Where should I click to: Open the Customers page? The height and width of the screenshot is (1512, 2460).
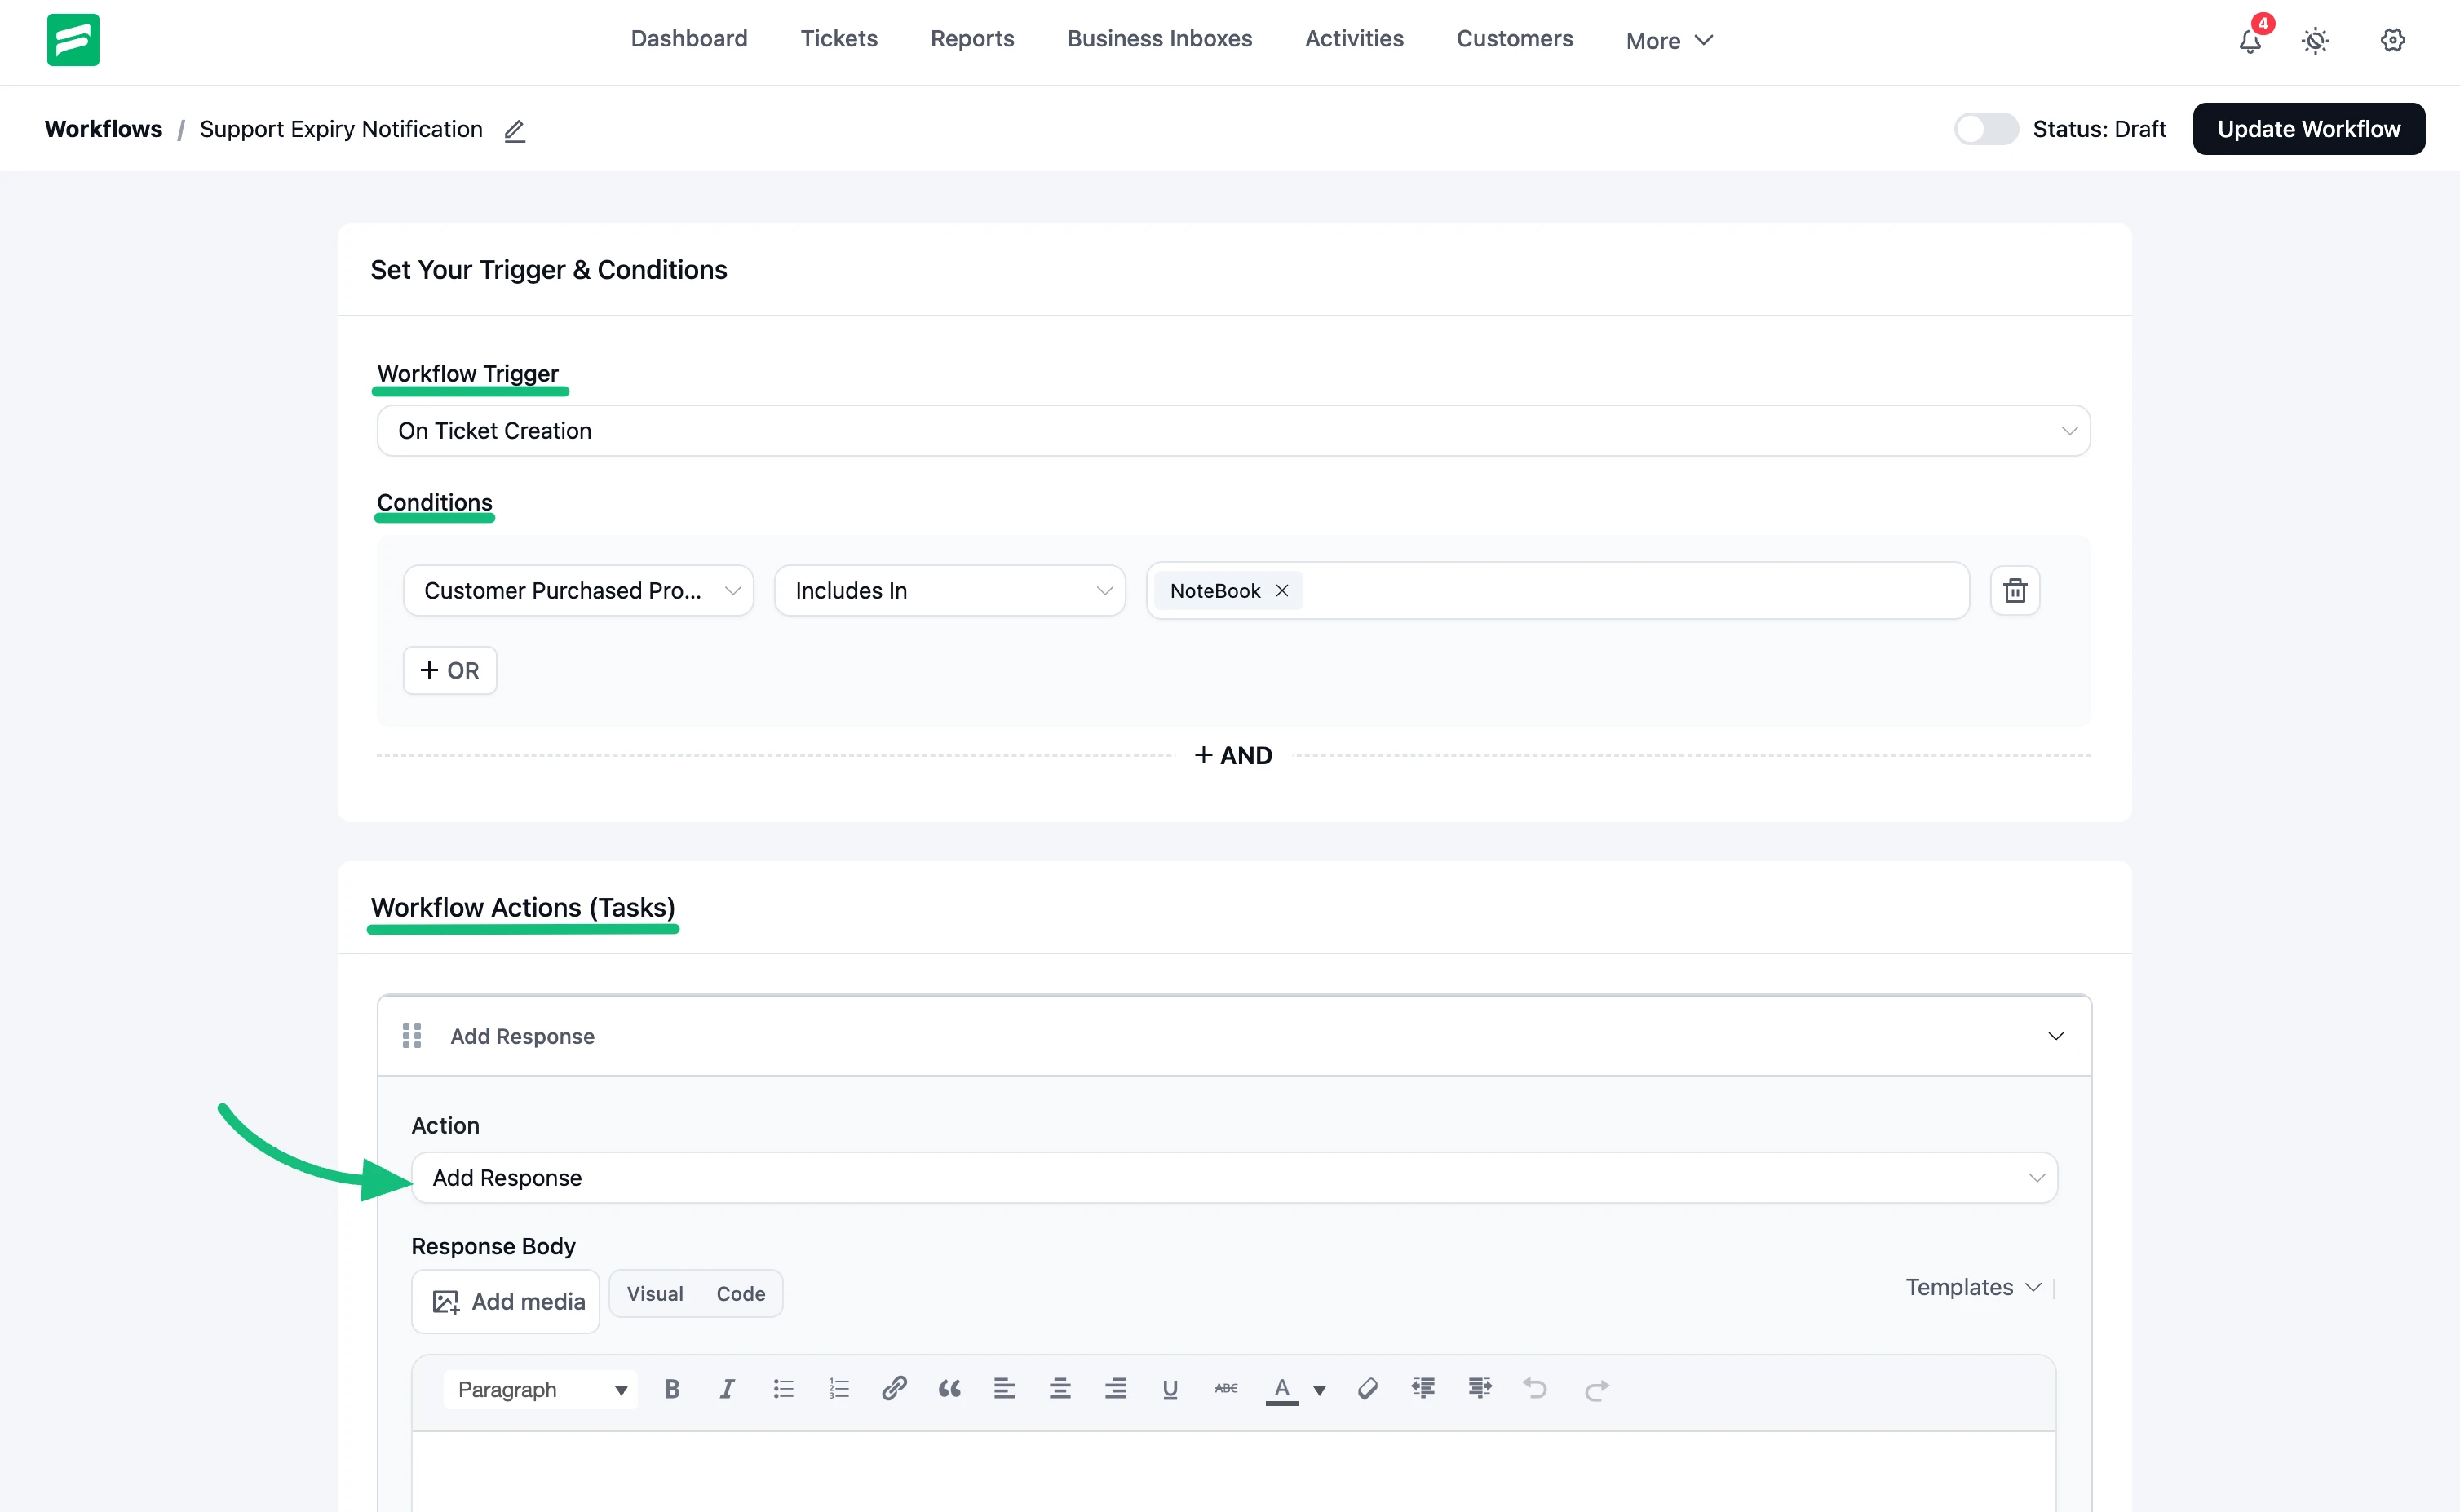(1514, 39)
